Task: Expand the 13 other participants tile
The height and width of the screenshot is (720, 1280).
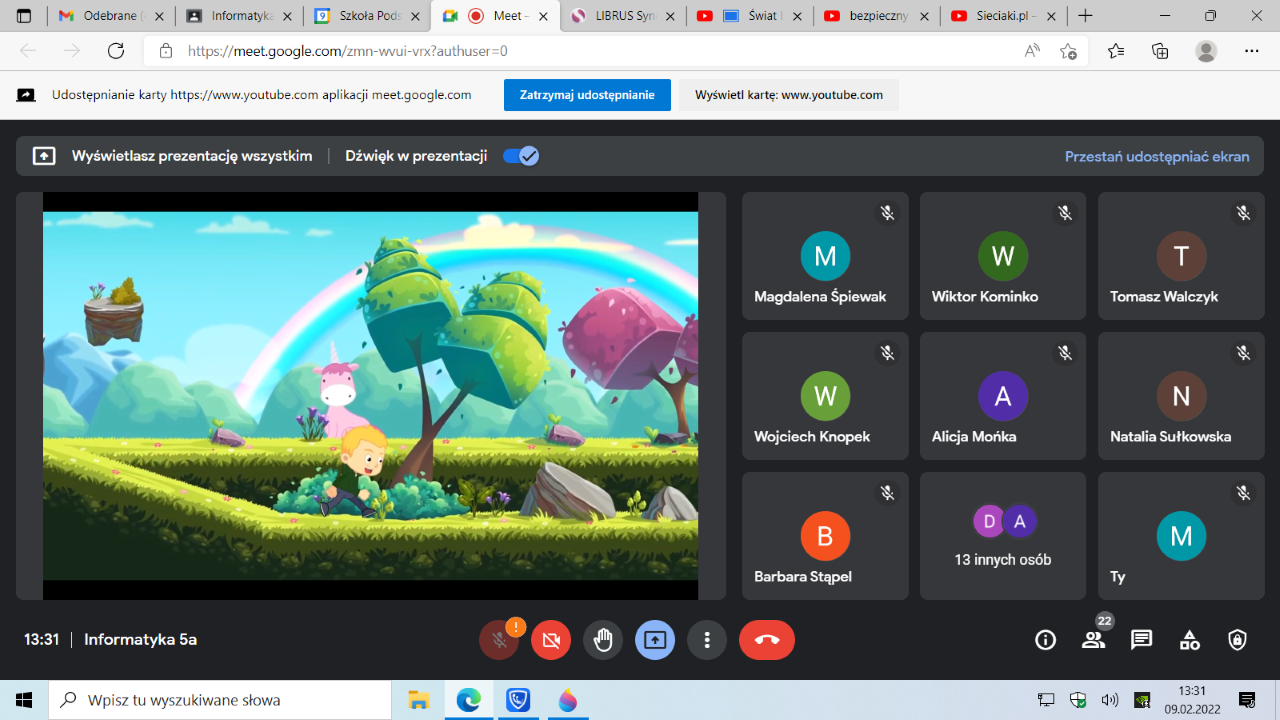Action: (1003, 536)
